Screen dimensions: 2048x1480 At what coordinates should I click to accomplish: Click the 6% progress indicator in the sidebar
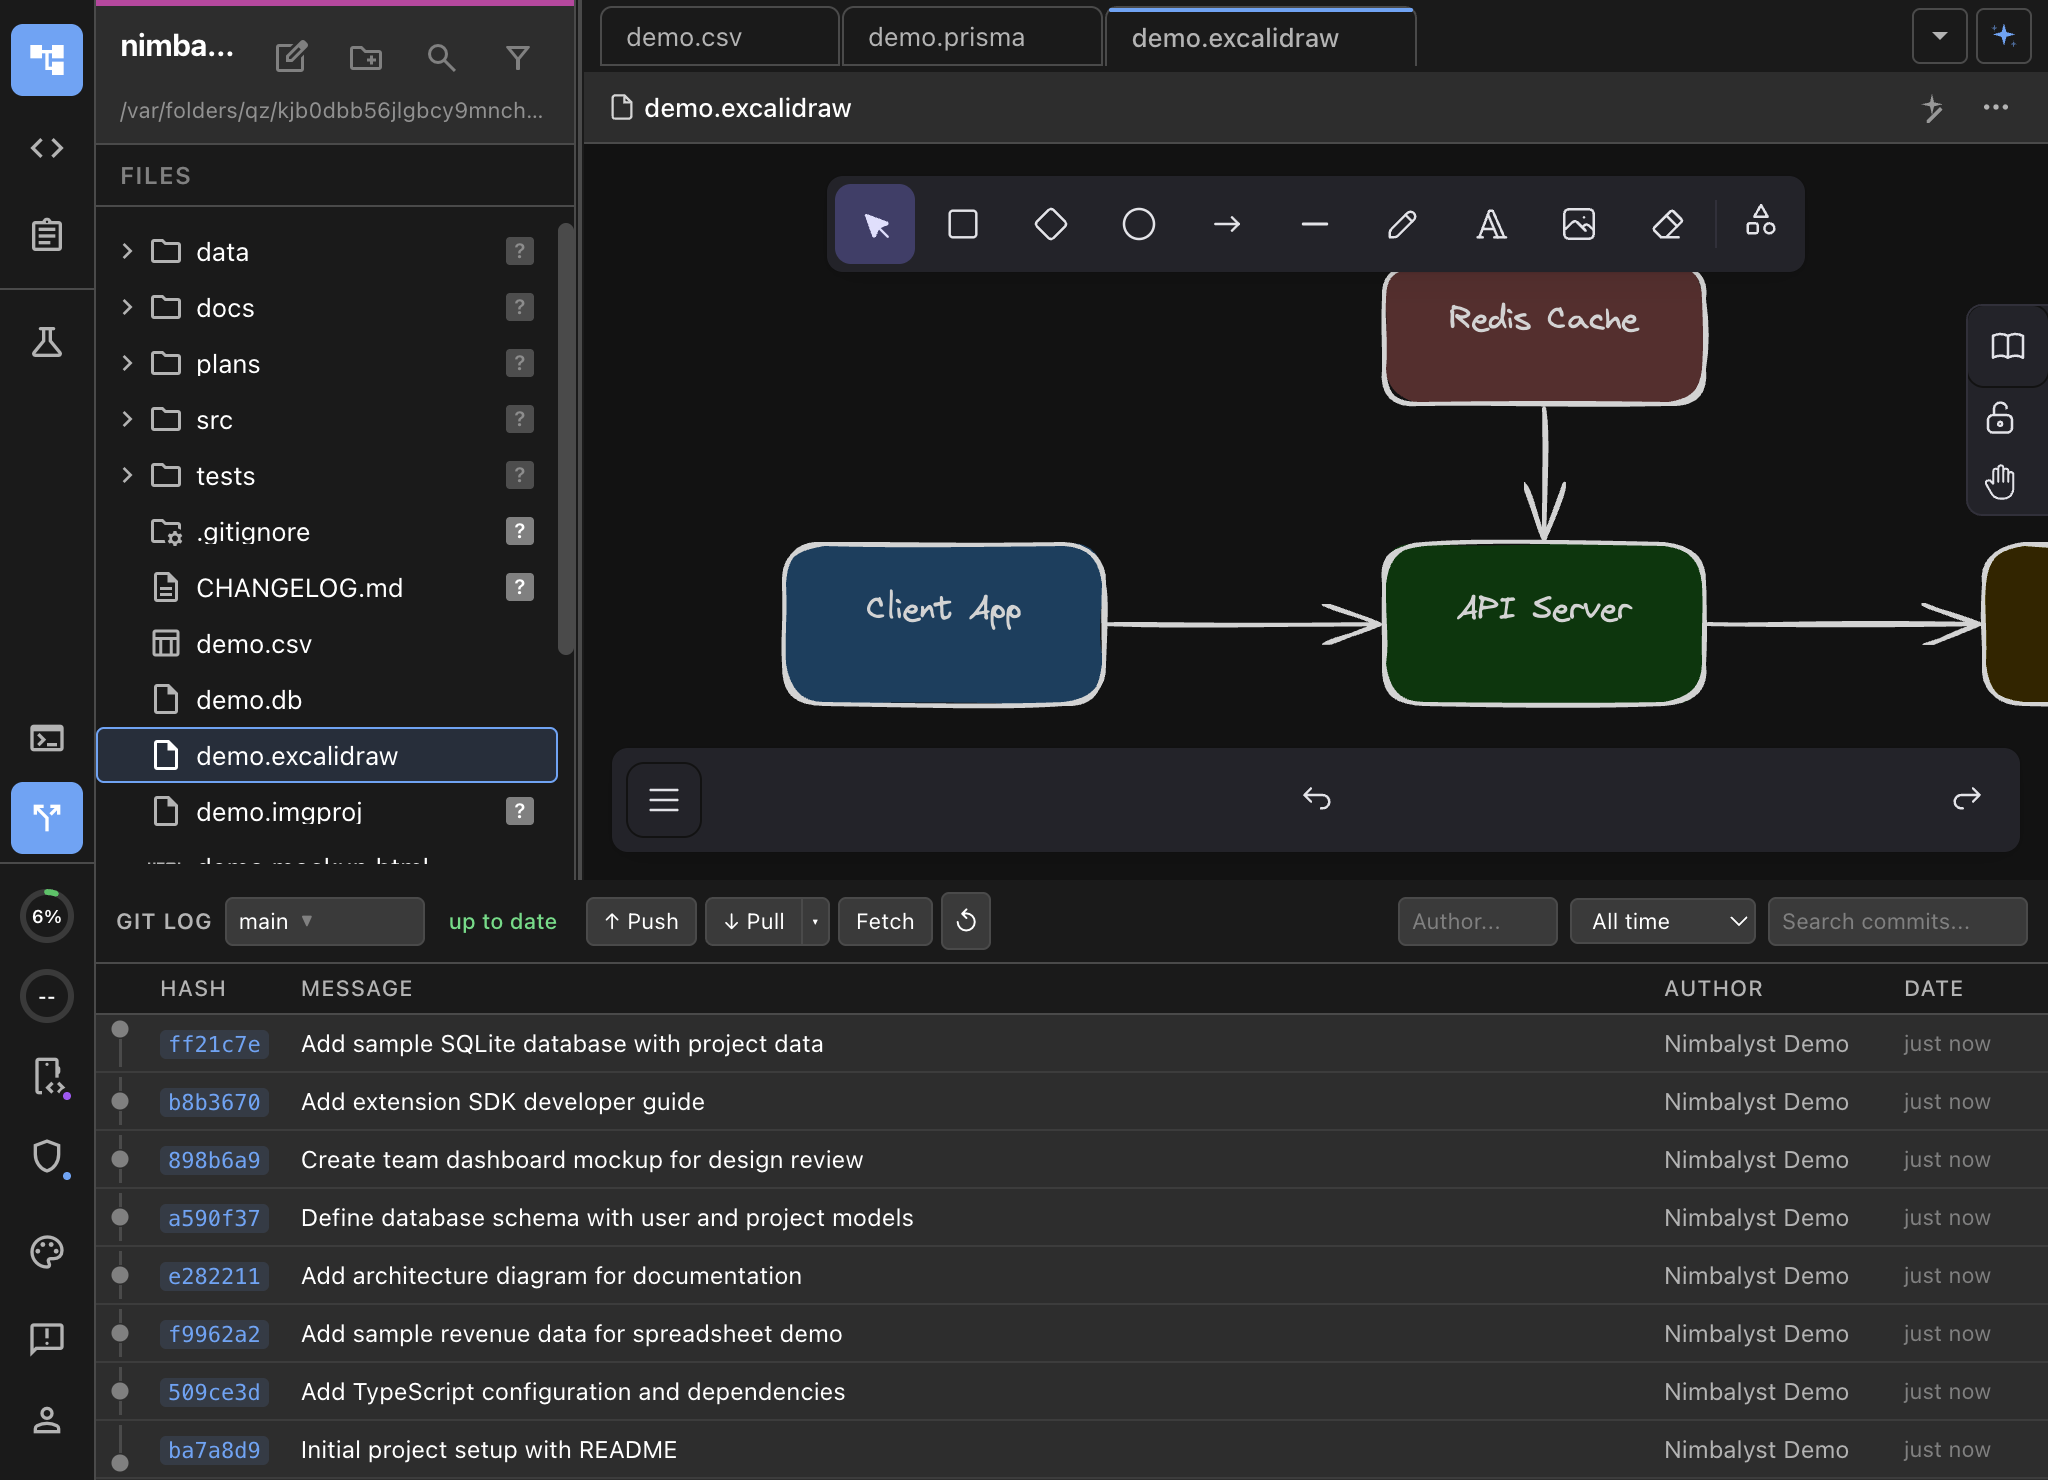click(47, 915)
